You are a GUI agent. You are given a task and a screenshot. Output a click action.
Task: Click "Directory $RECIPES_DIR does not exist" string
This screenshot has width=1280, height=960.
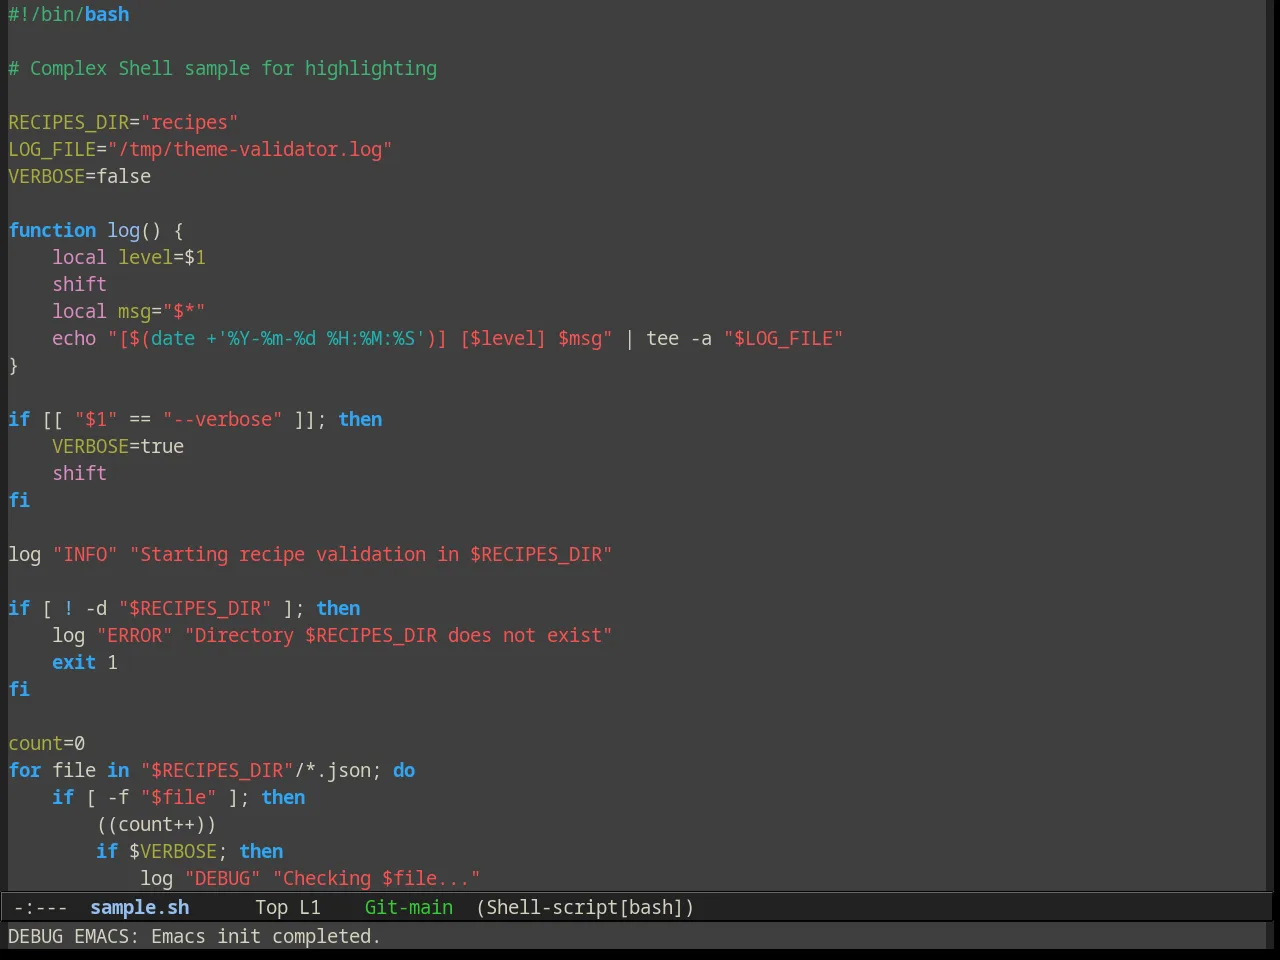(398, 635)
